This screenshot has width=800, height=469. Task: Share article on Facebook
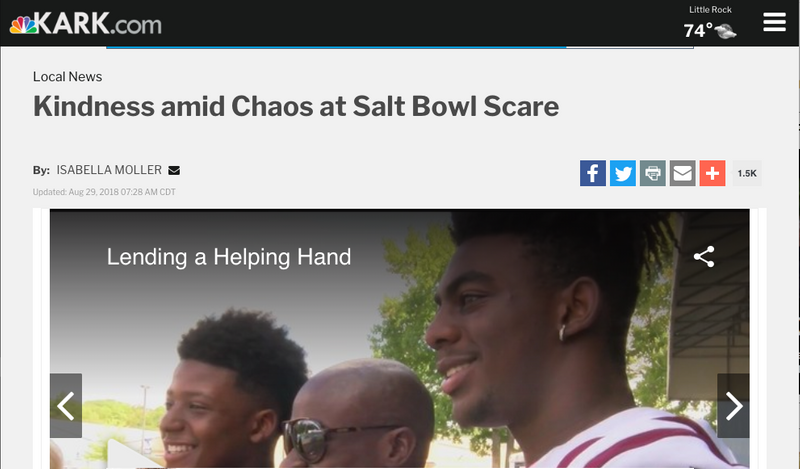coord(592,173)
